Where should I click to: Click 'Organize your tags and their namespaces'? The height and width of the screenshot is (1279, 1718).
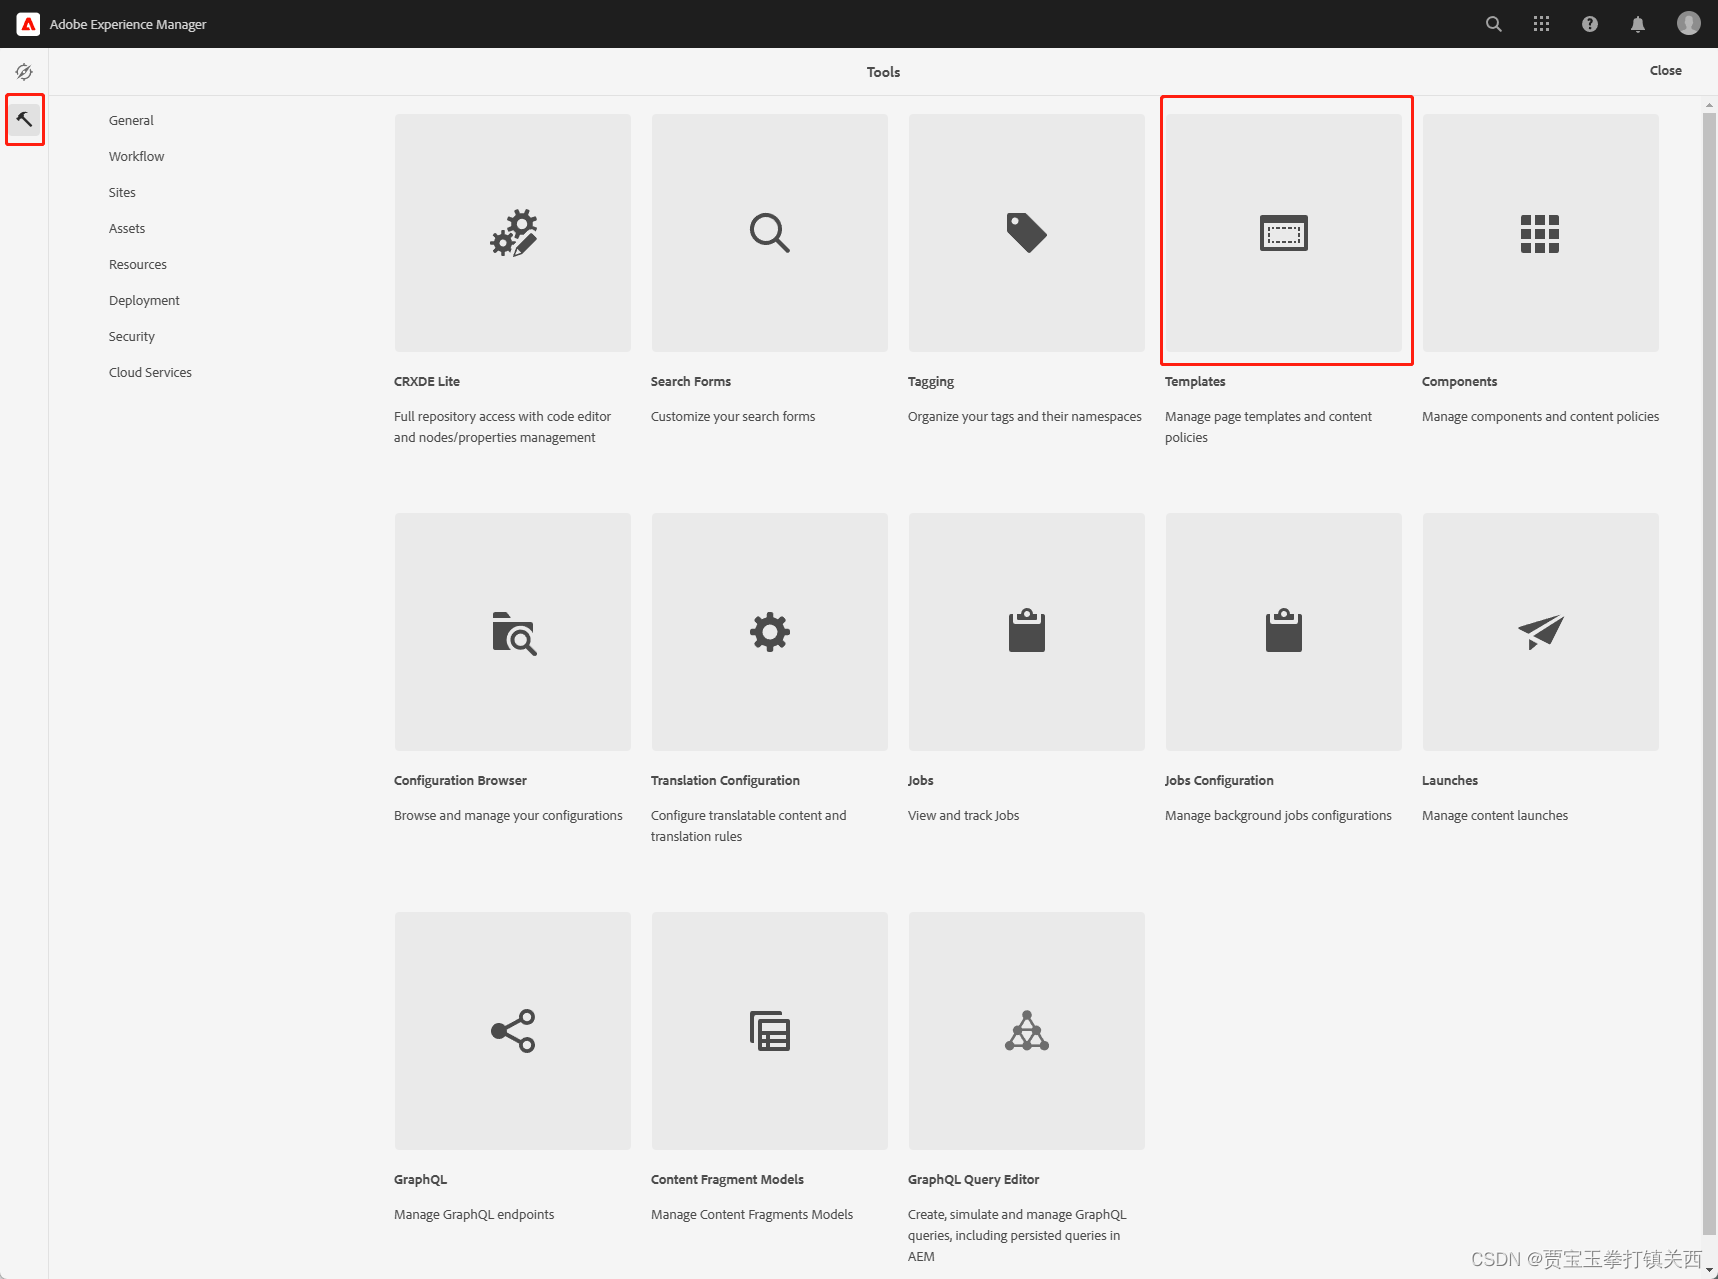(1024, 417)
